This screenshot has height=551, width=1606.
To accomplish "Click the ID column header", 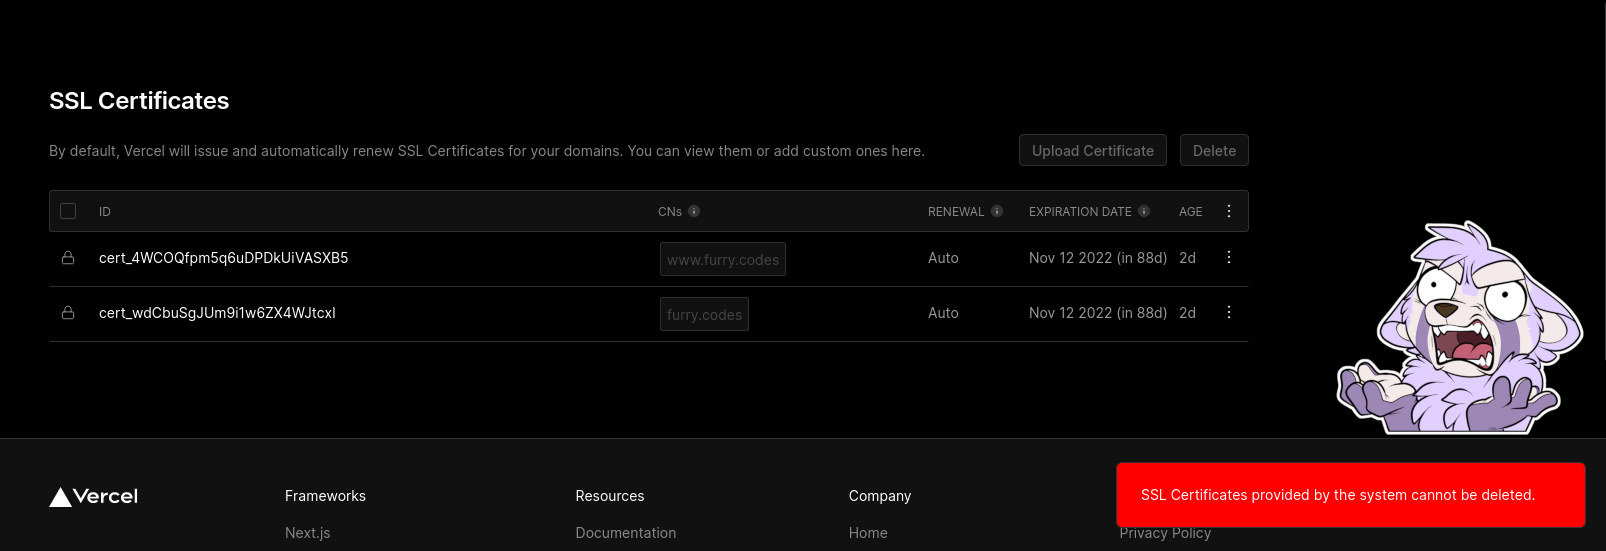I will coord(105,212).
